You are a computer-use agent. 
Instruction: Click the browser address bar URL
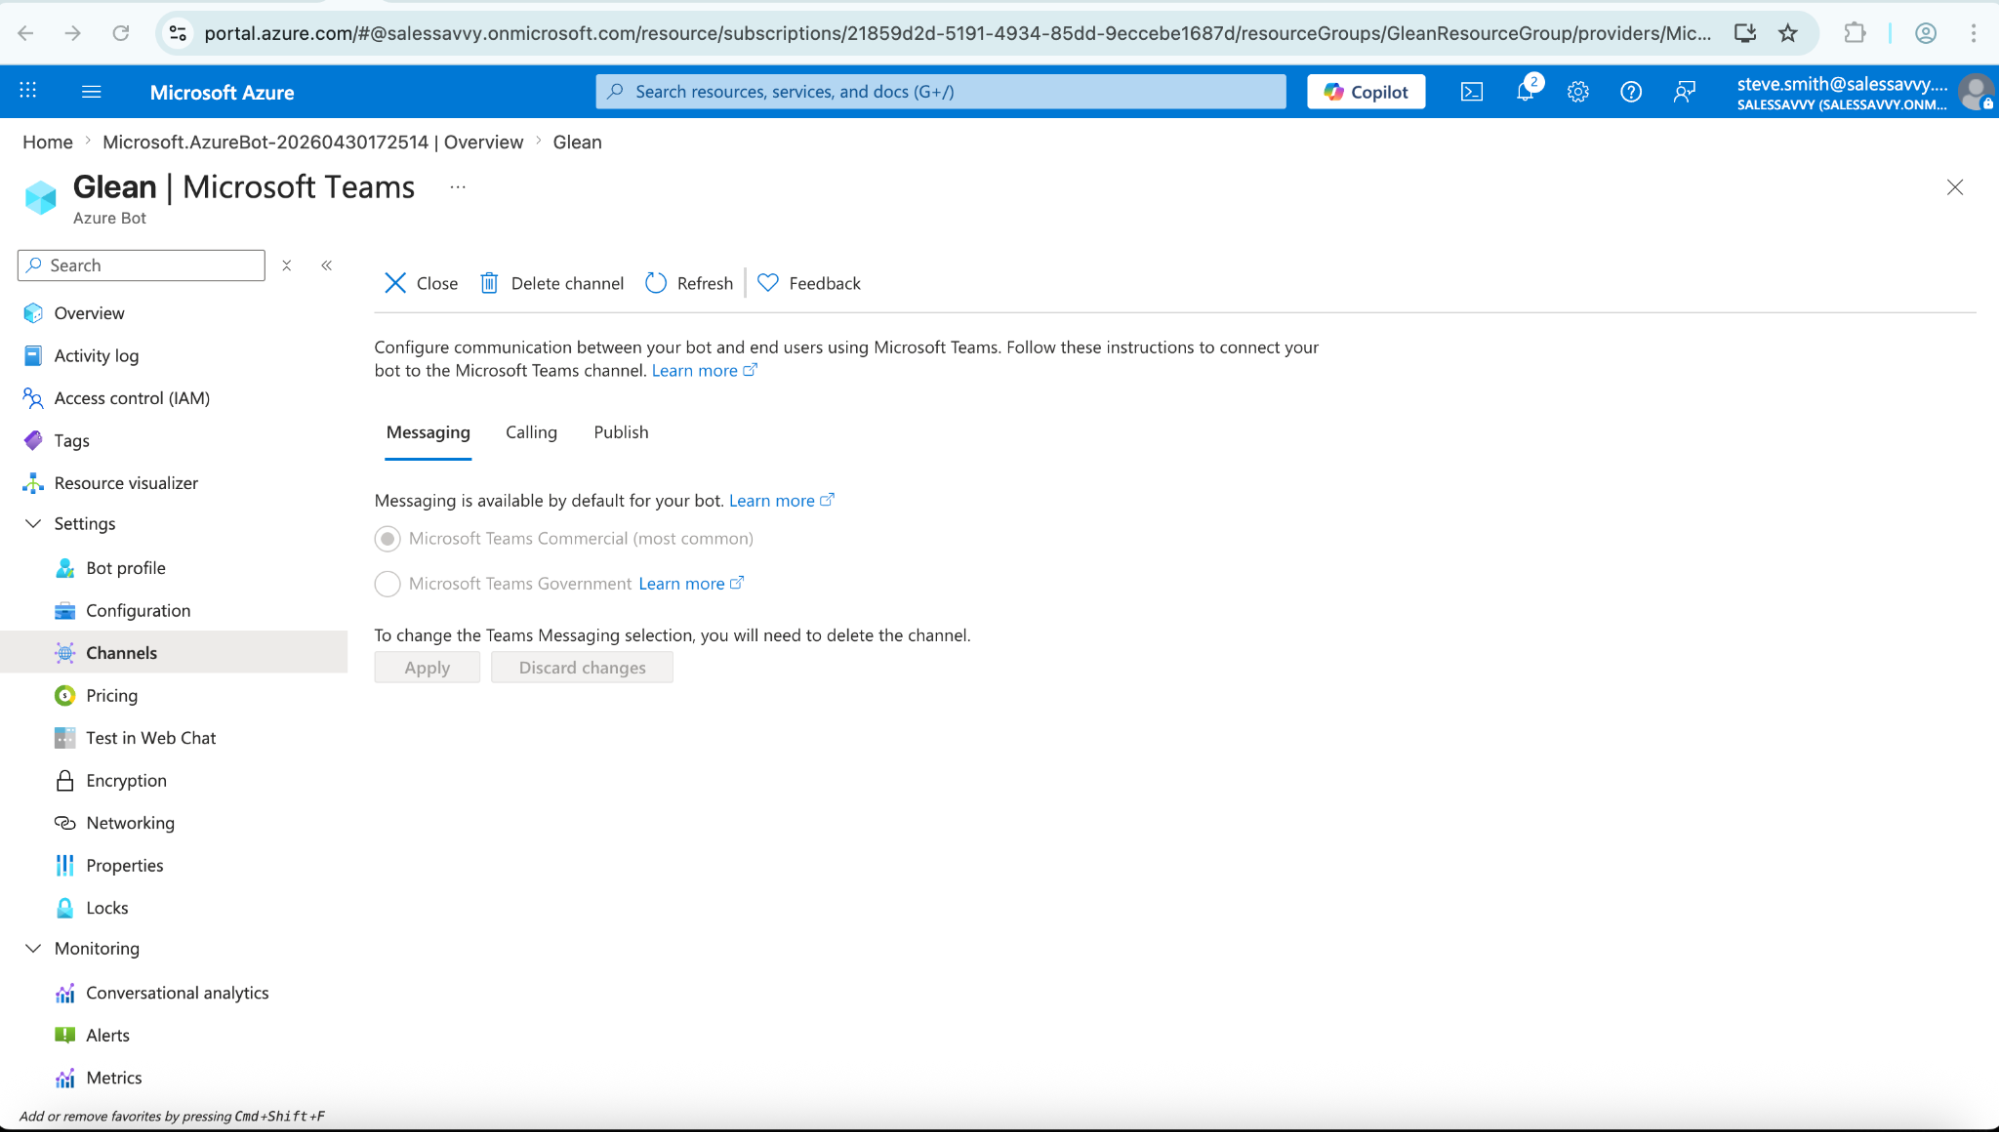(x=957, y=33)
